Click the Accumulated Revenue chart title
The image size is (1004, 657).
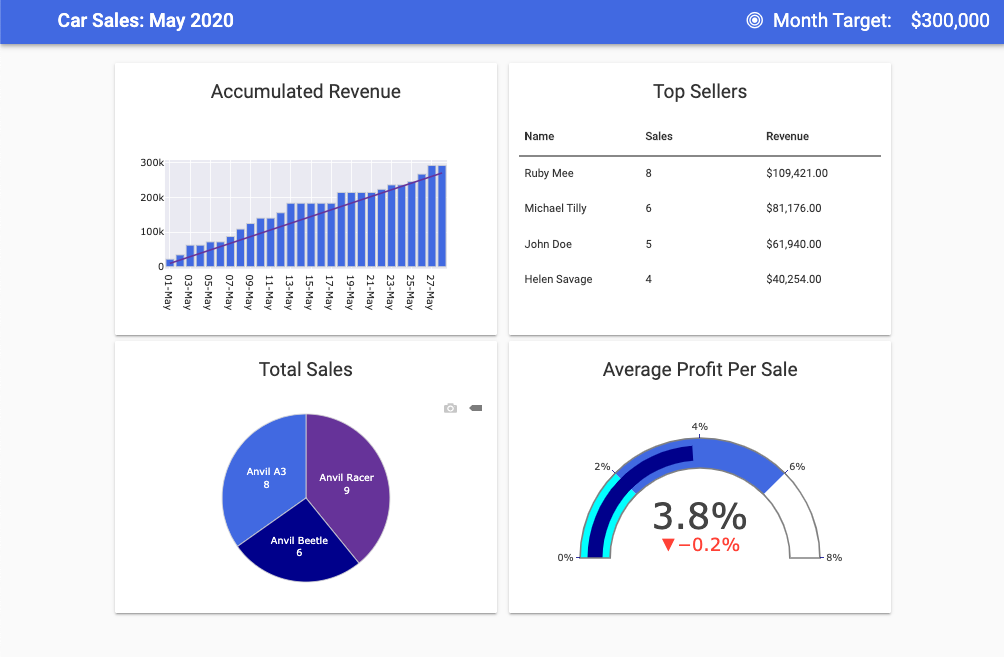coord(305,92)
